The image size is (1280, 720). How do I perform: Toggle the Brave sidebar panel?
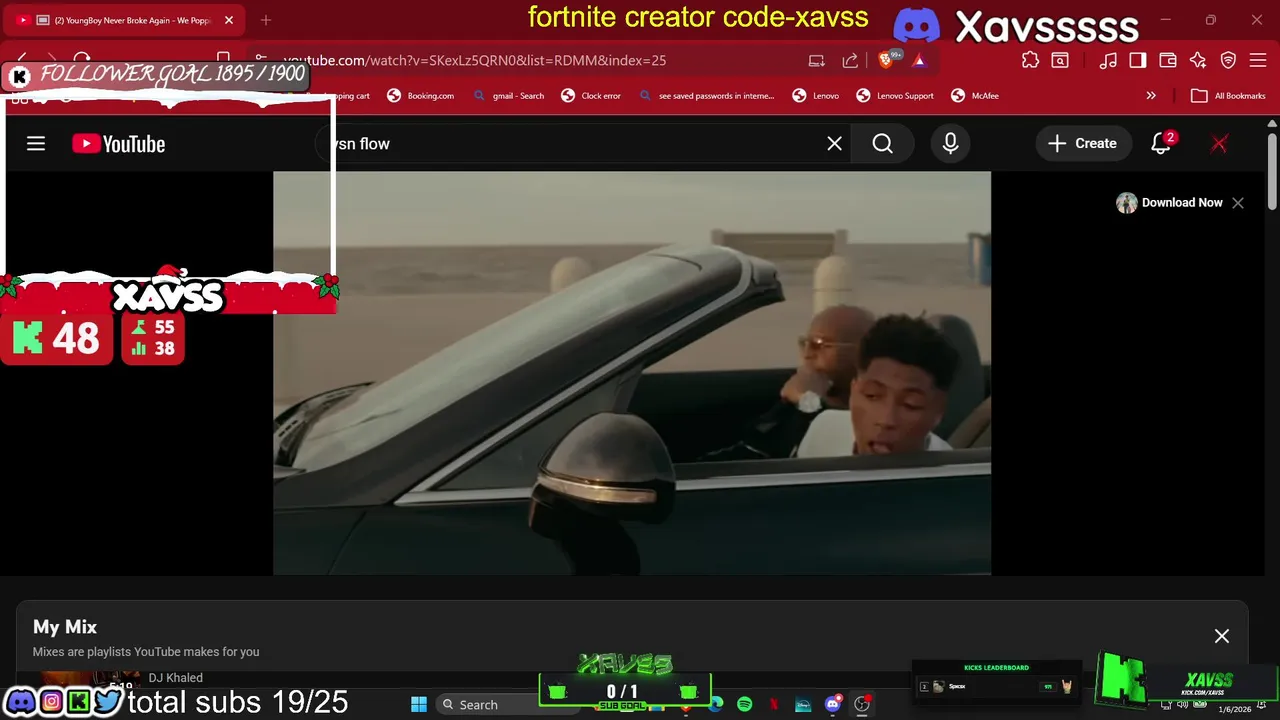[x=1137, y=60]
